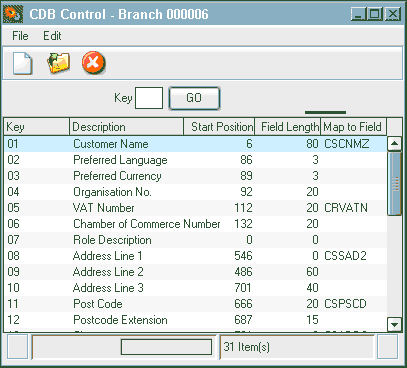Click the scrollbar up arrow
The height and width of the screenshot is (368, 407).
[394, 144]
